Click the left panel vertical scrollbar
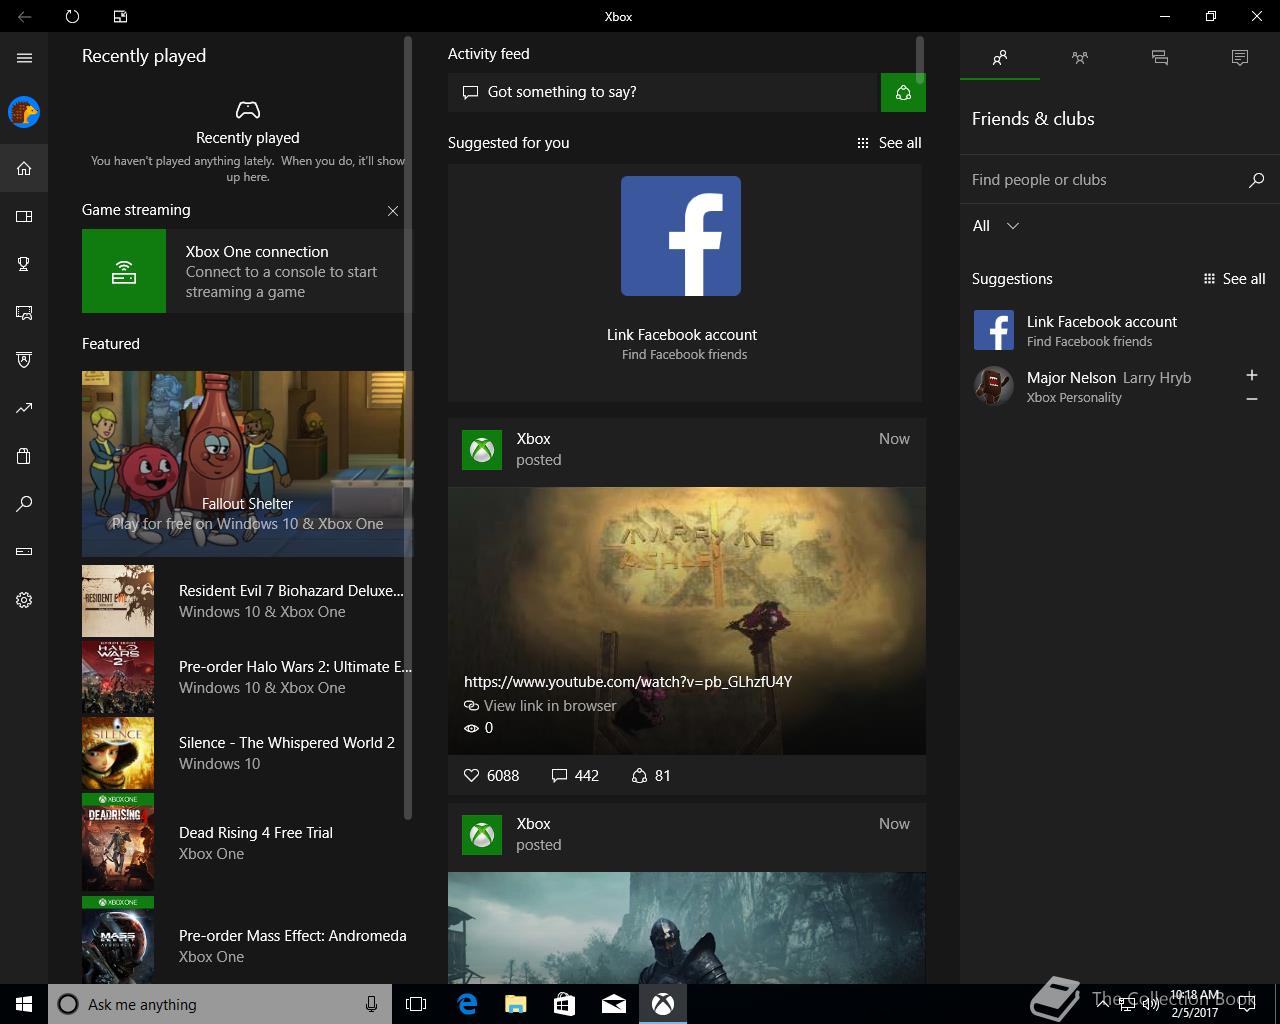The width and height of the screenshot is (1280, 1024). (x=408, y=428)
